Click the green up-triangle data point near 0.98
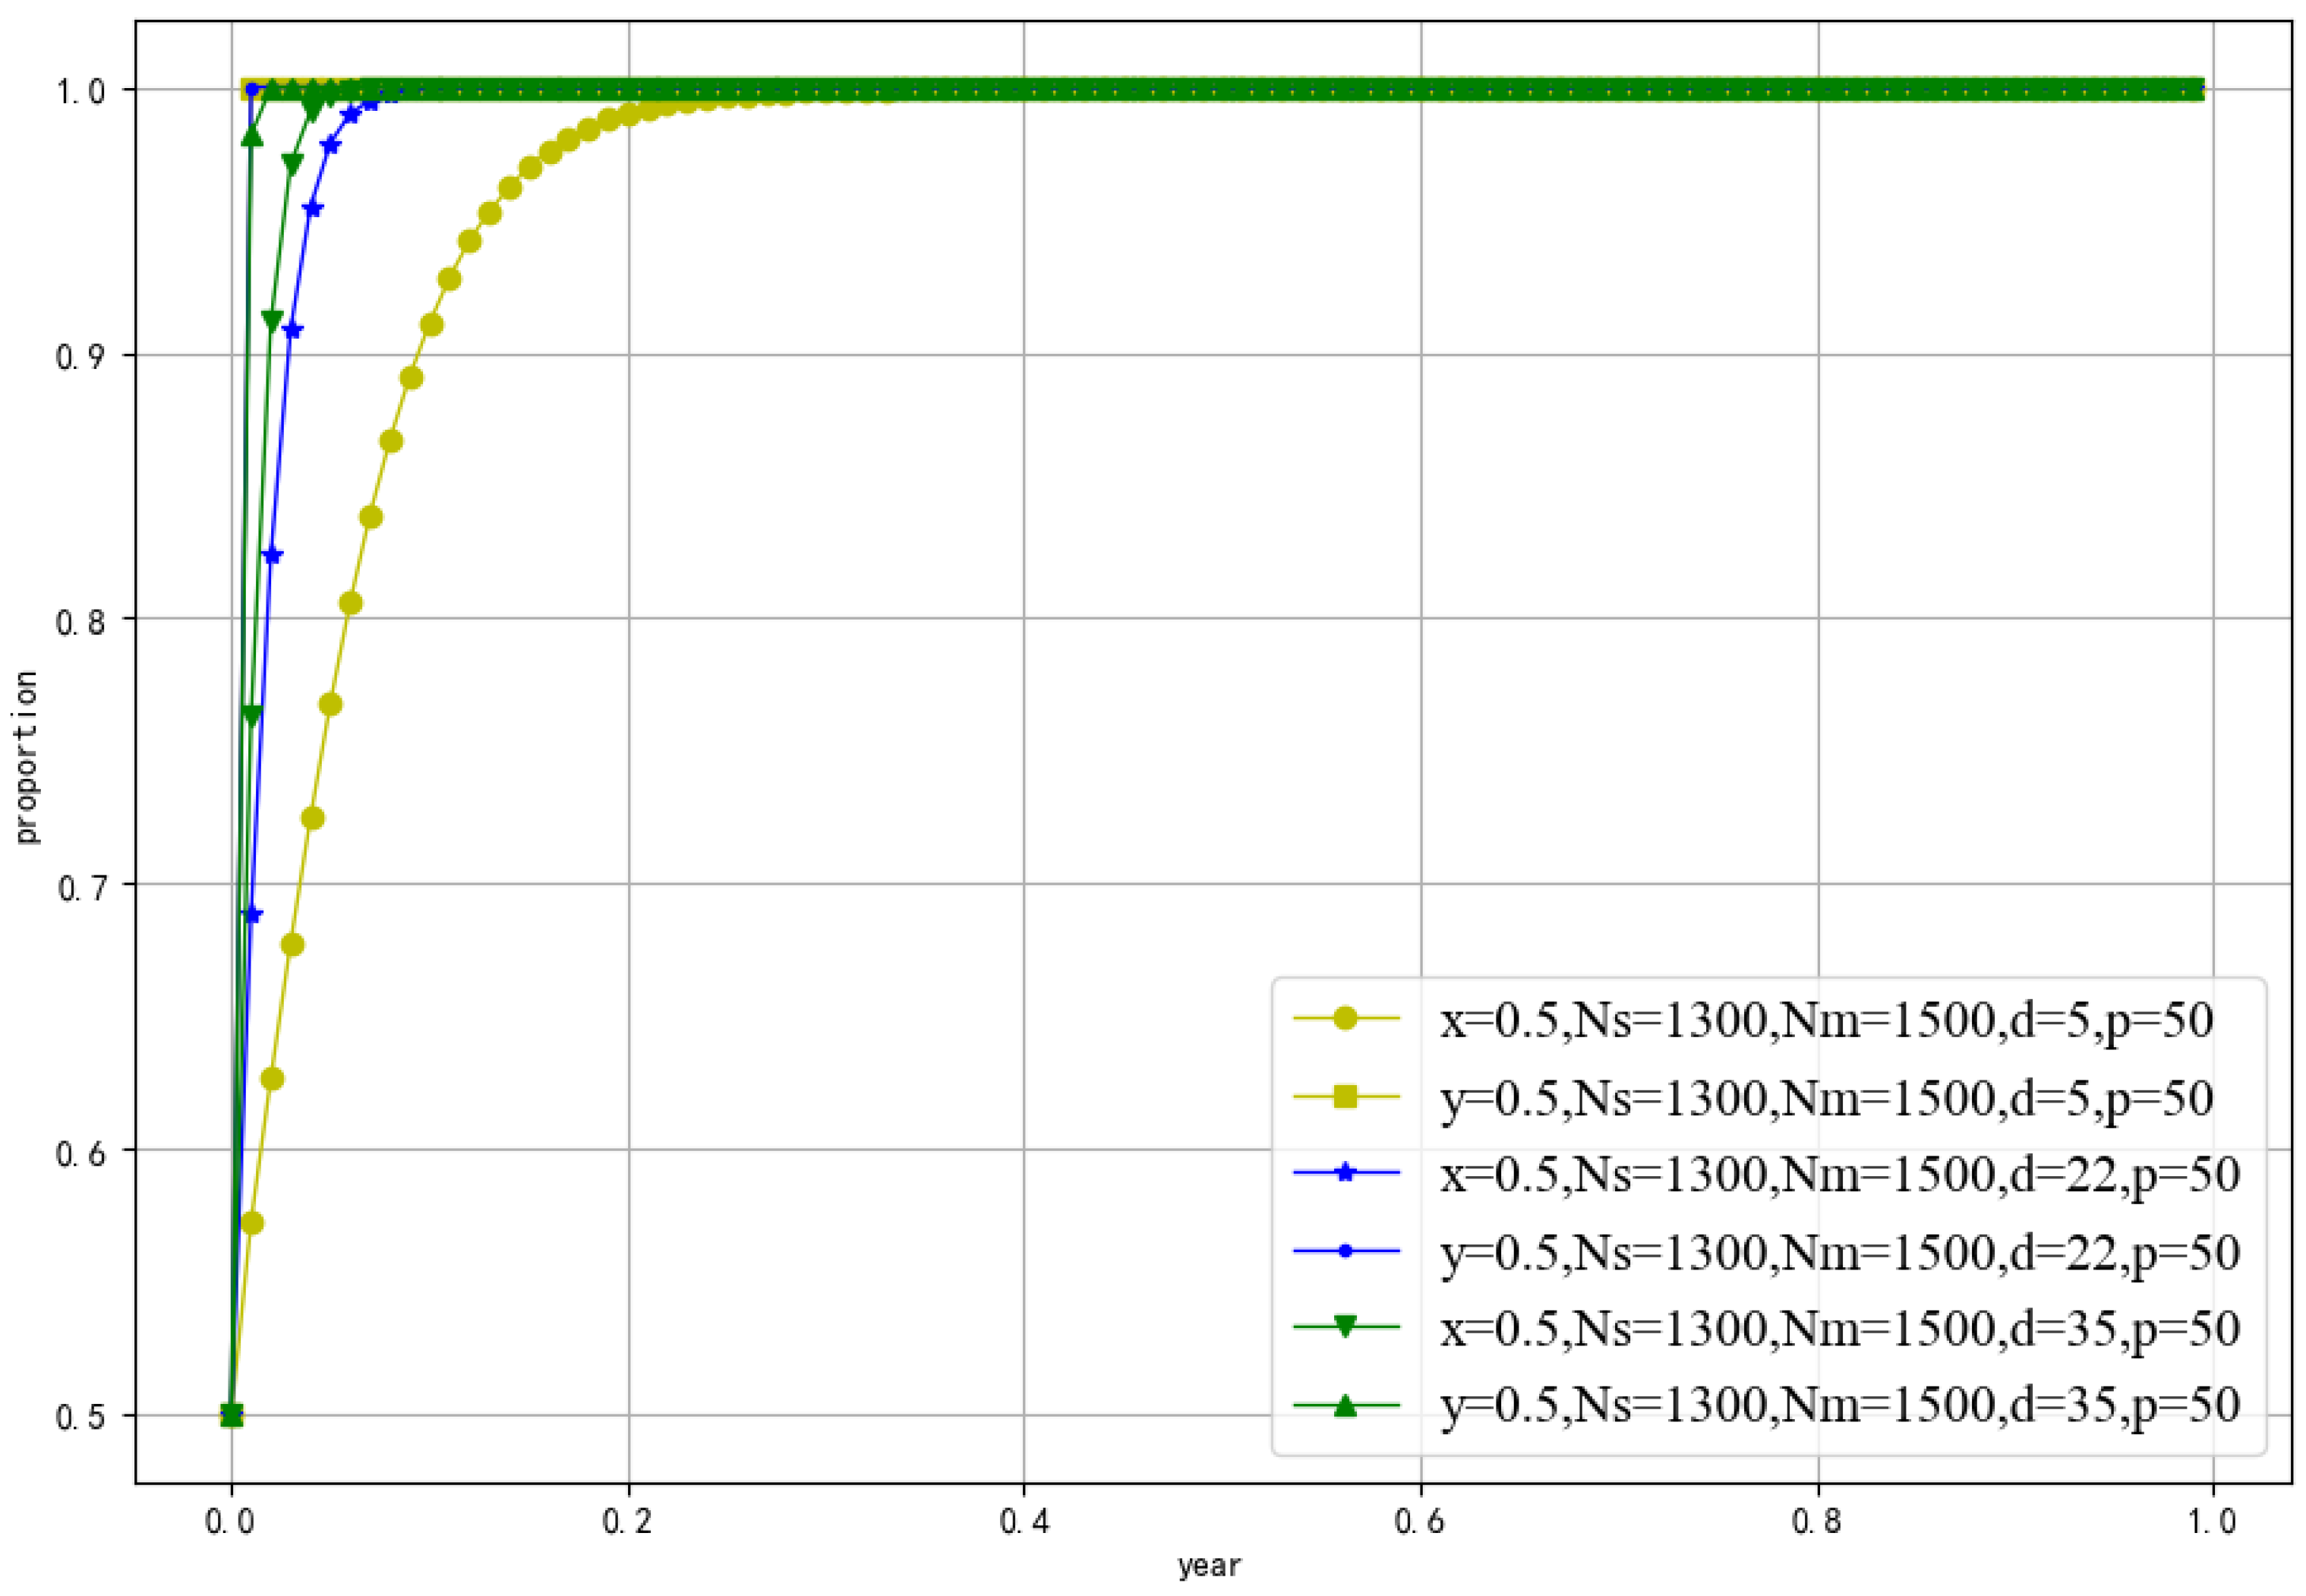The height and width of the screenshot is (1596, 2306). 252,135
